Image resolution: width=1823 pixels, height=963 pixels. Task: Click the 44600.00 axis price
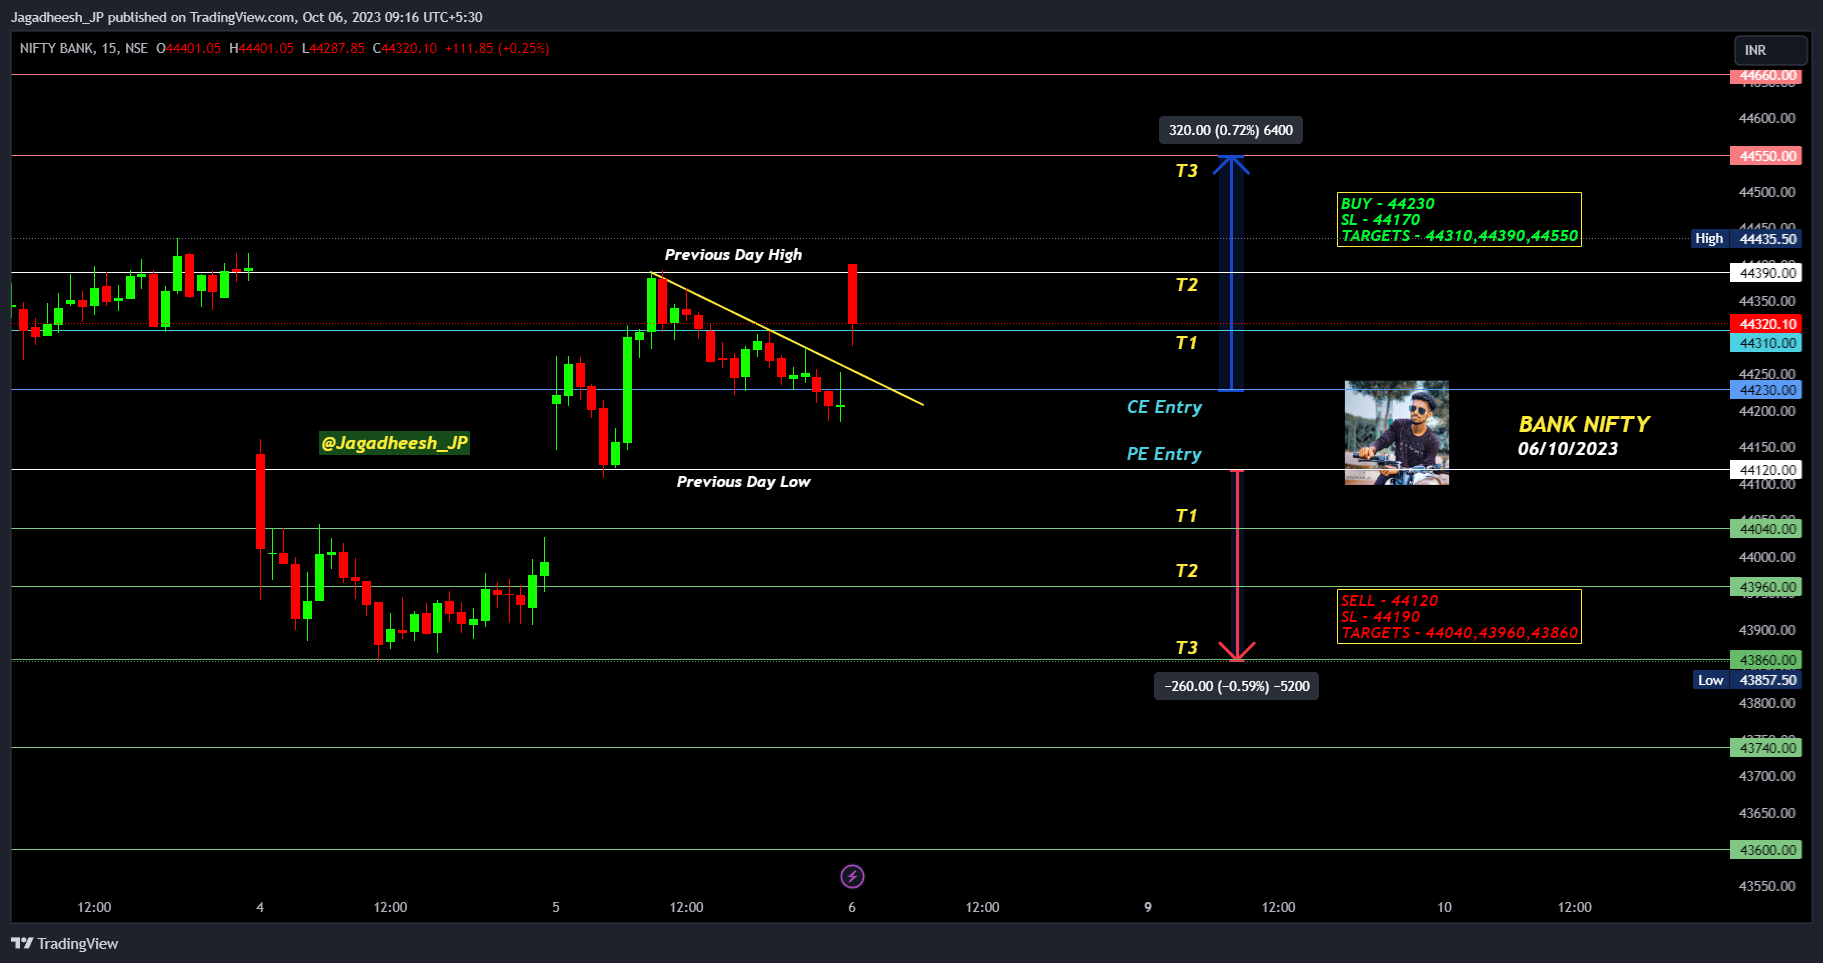pyautogui.click(x=1767, y=118)
